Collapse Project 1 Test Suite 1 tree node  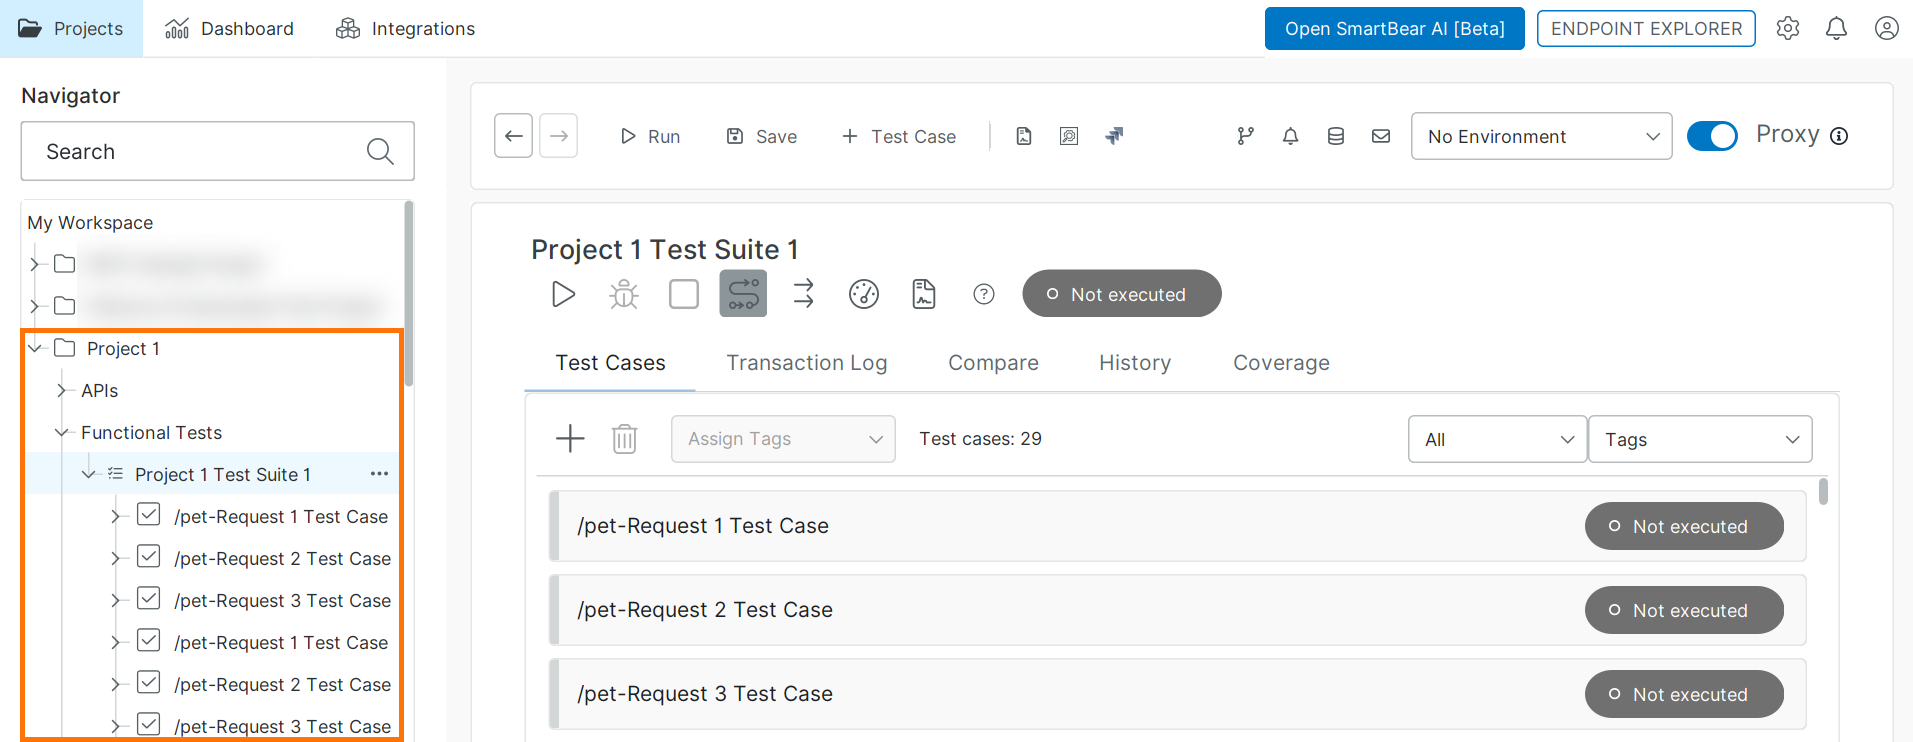tap(89, 474)
